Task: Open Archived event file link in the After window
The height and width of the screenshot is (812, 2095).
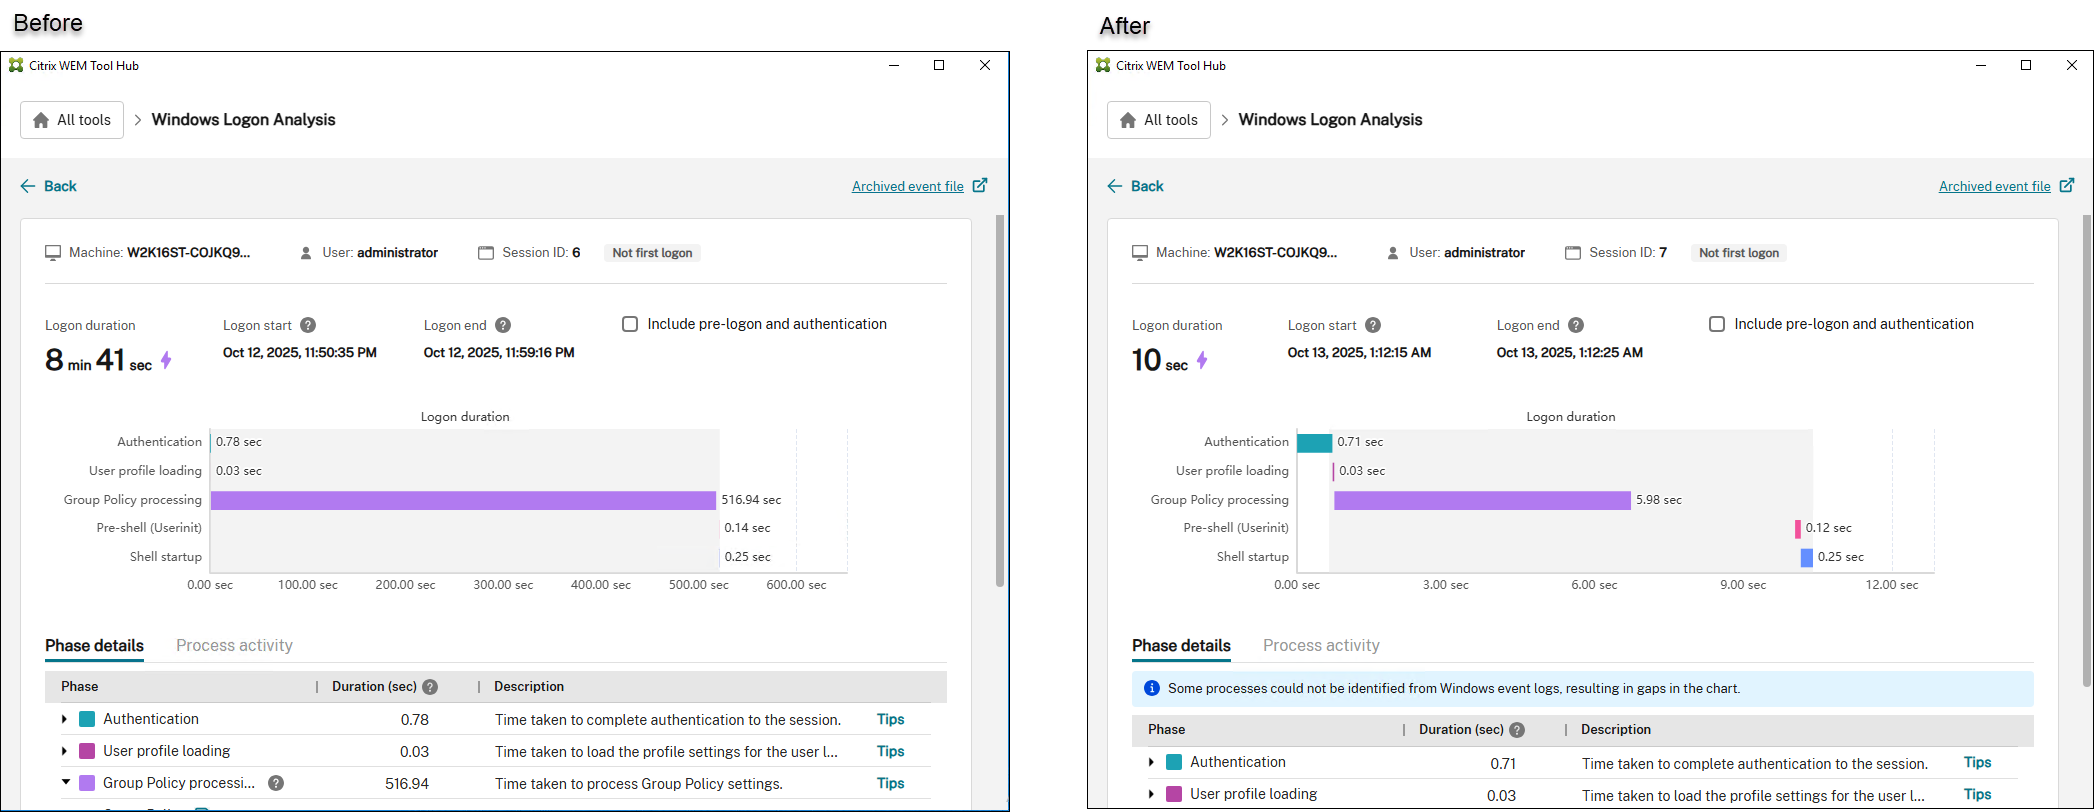Action: [1994, 186]
